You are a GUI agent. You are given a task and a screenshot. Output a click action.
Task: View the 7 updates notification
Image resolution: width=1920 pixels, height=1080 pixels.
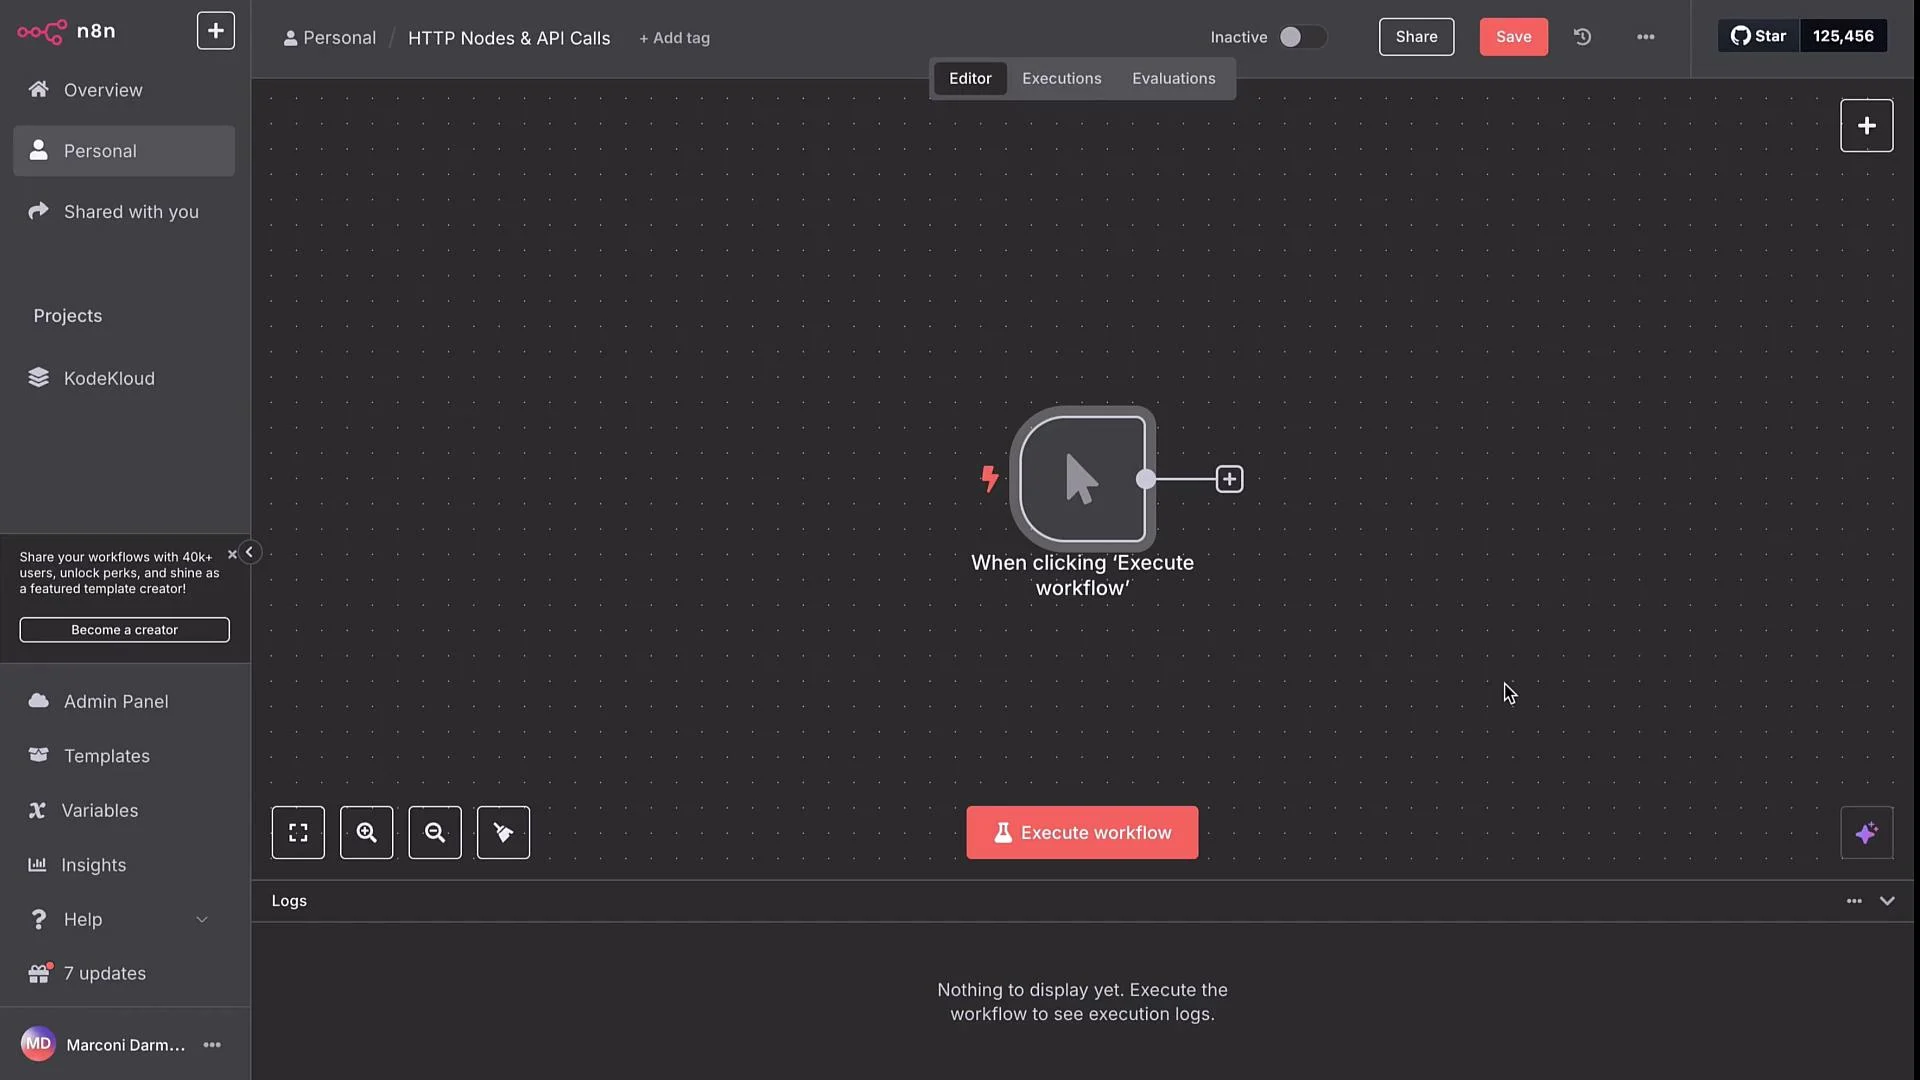pyautogui.click(x=124, y=974)
